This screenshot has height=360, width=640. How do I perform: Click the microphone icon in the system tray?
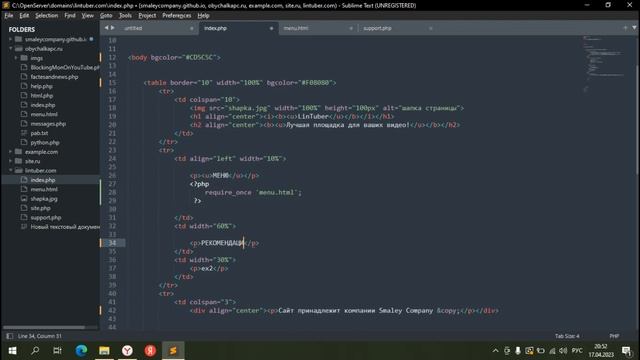[518, 351]
